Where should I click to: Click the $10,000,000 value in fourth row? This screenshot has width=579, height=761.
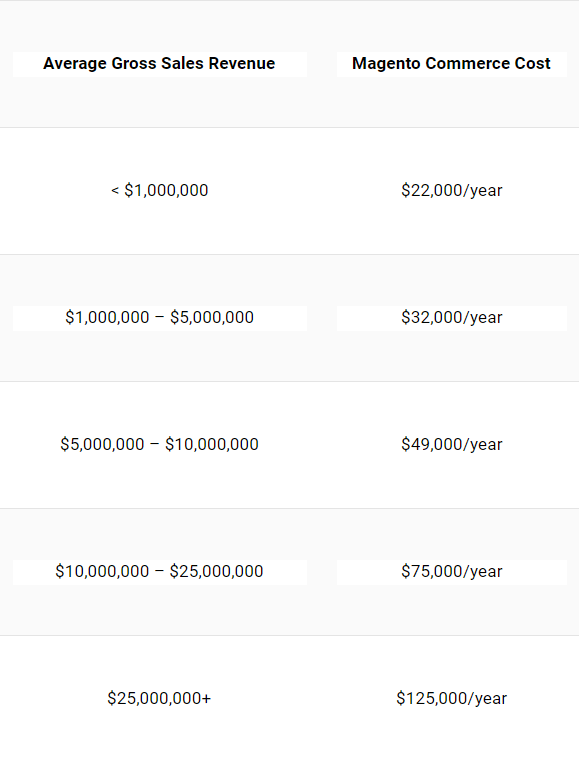coord(102,571)
